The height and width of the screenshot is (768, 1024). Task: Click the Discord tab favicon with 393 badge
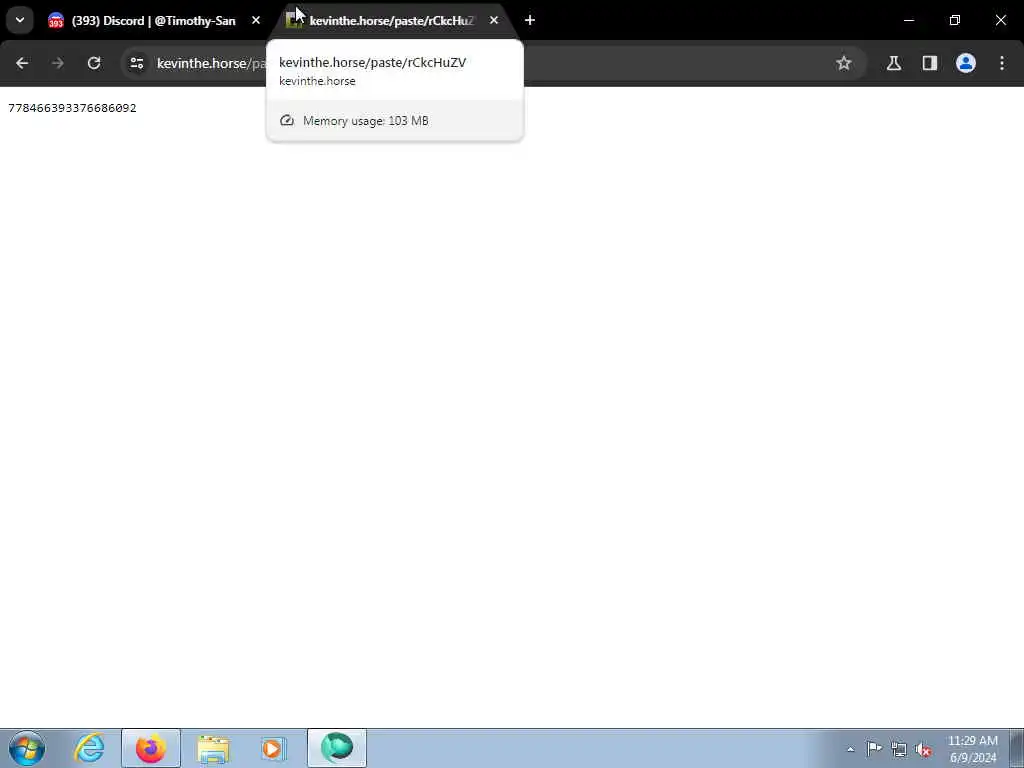point(56,21)
